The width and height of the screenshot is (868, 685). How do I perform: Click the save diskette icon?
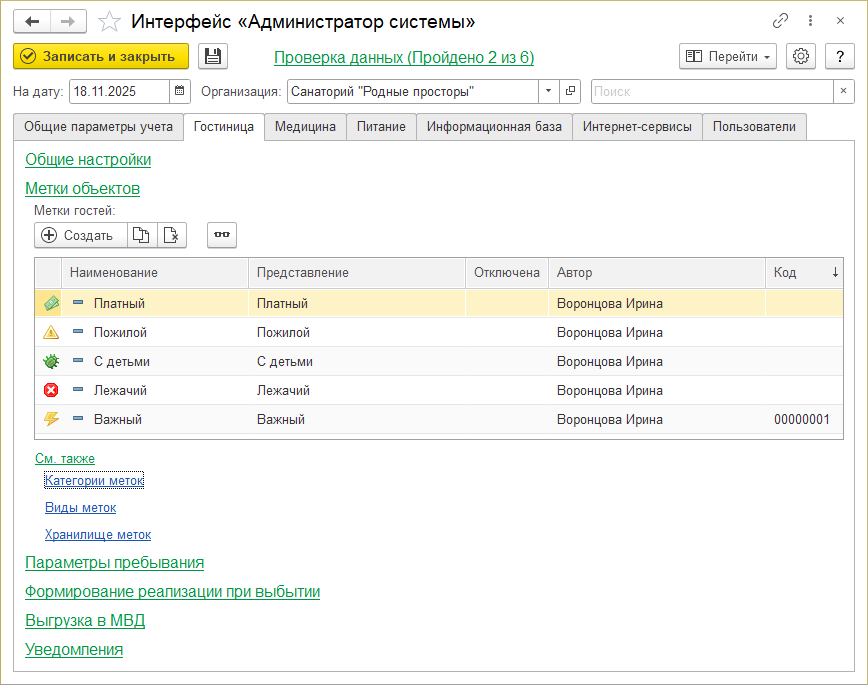(213, 57)
